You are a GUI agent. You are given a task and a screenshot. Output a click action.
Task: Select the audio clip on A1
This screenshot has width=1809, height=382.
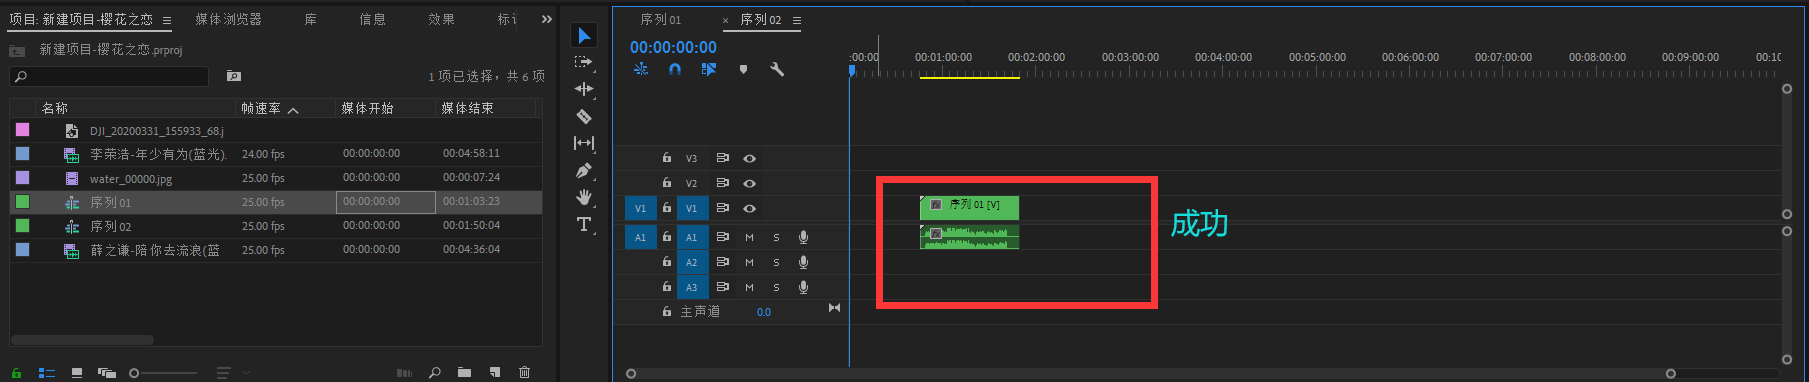point(969,237)
